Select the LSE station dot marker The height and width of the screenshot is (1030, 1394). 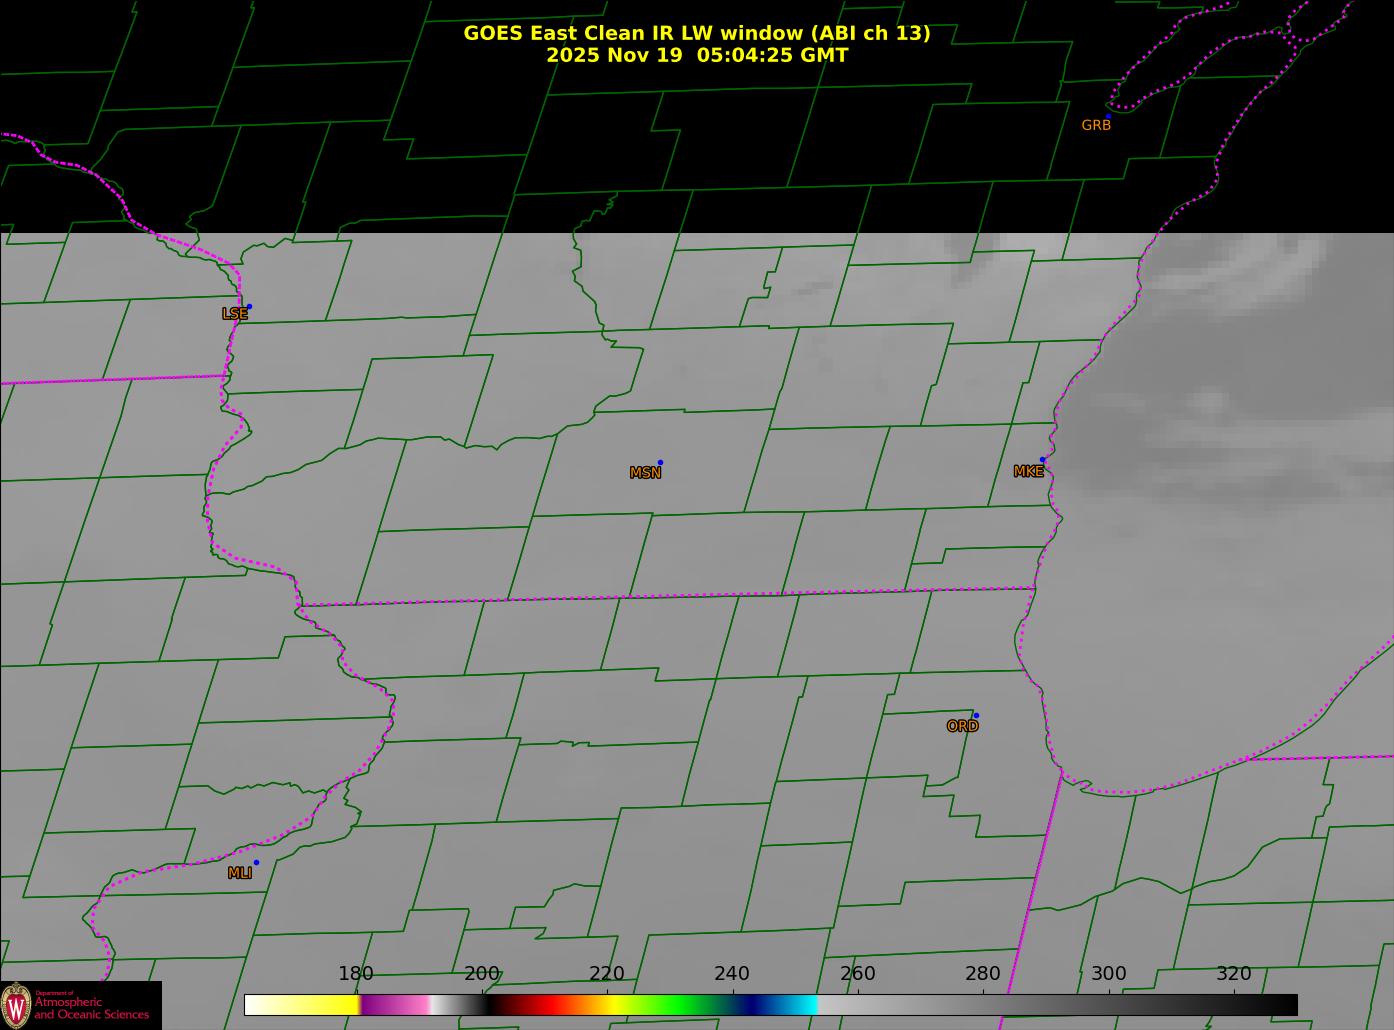pos(249,307)
